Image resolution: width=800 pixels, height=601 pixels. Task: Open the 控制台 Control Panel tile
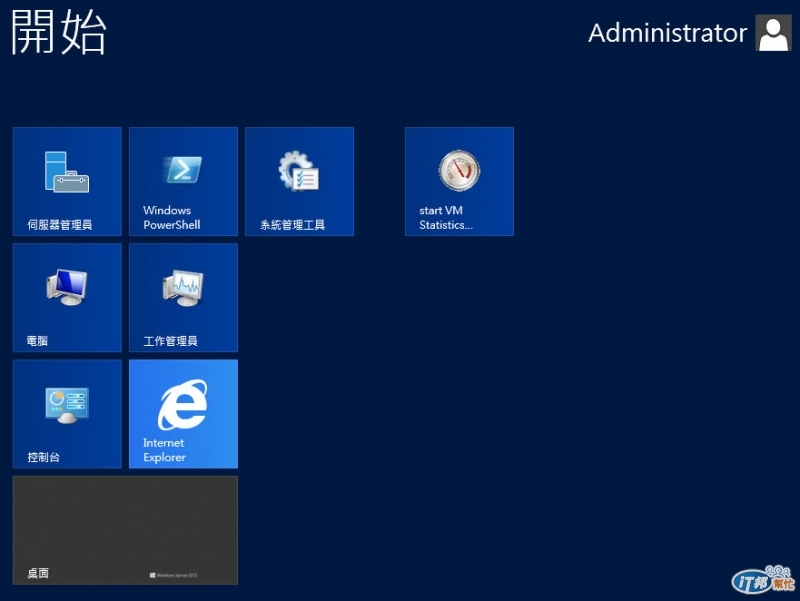click(67, 414)
